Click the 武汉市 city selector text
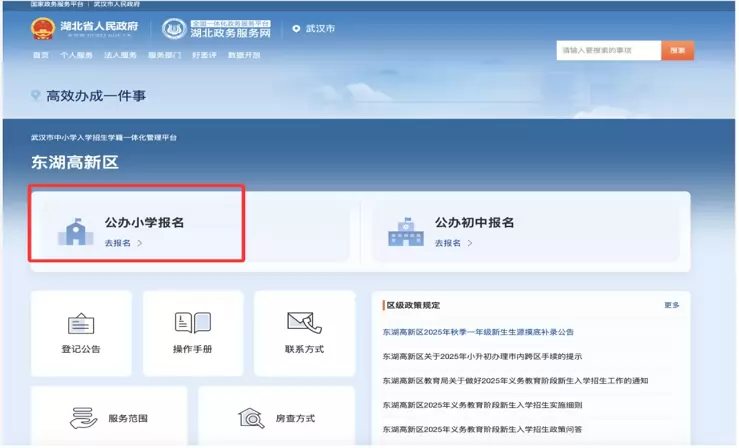739x448 pixels. tap(320, 29)
